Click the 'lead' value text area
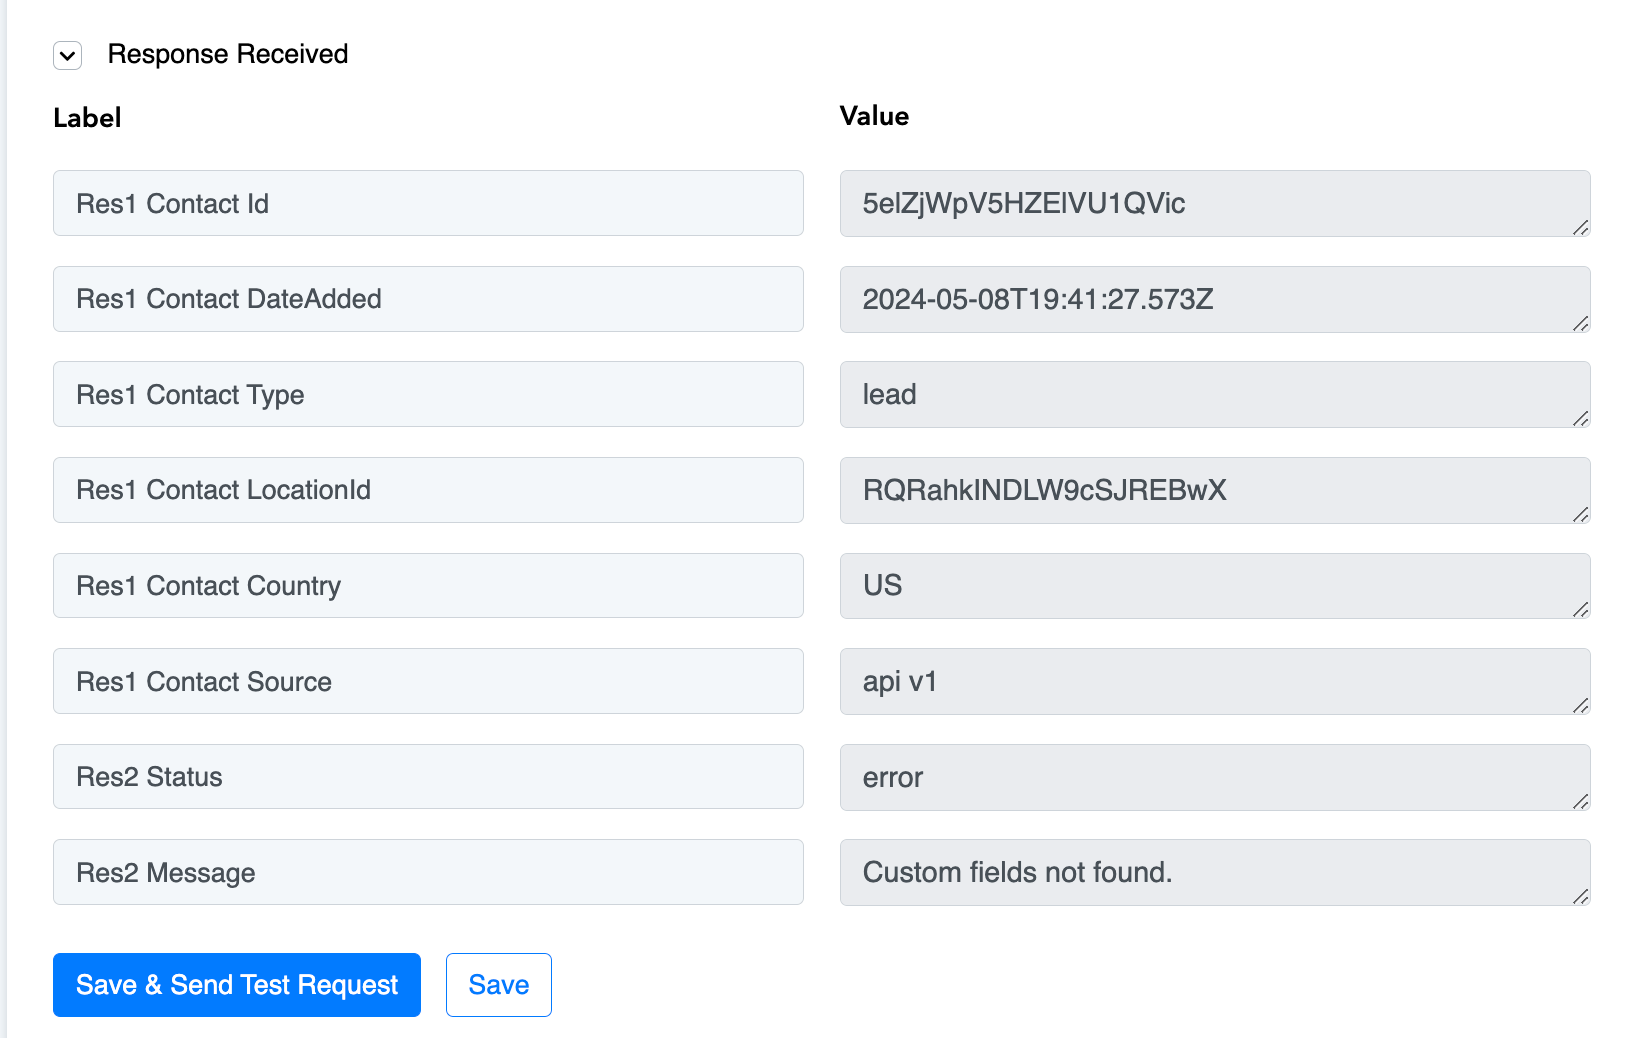This screenshot has height=1038, width=1626. pos(1215,394)
